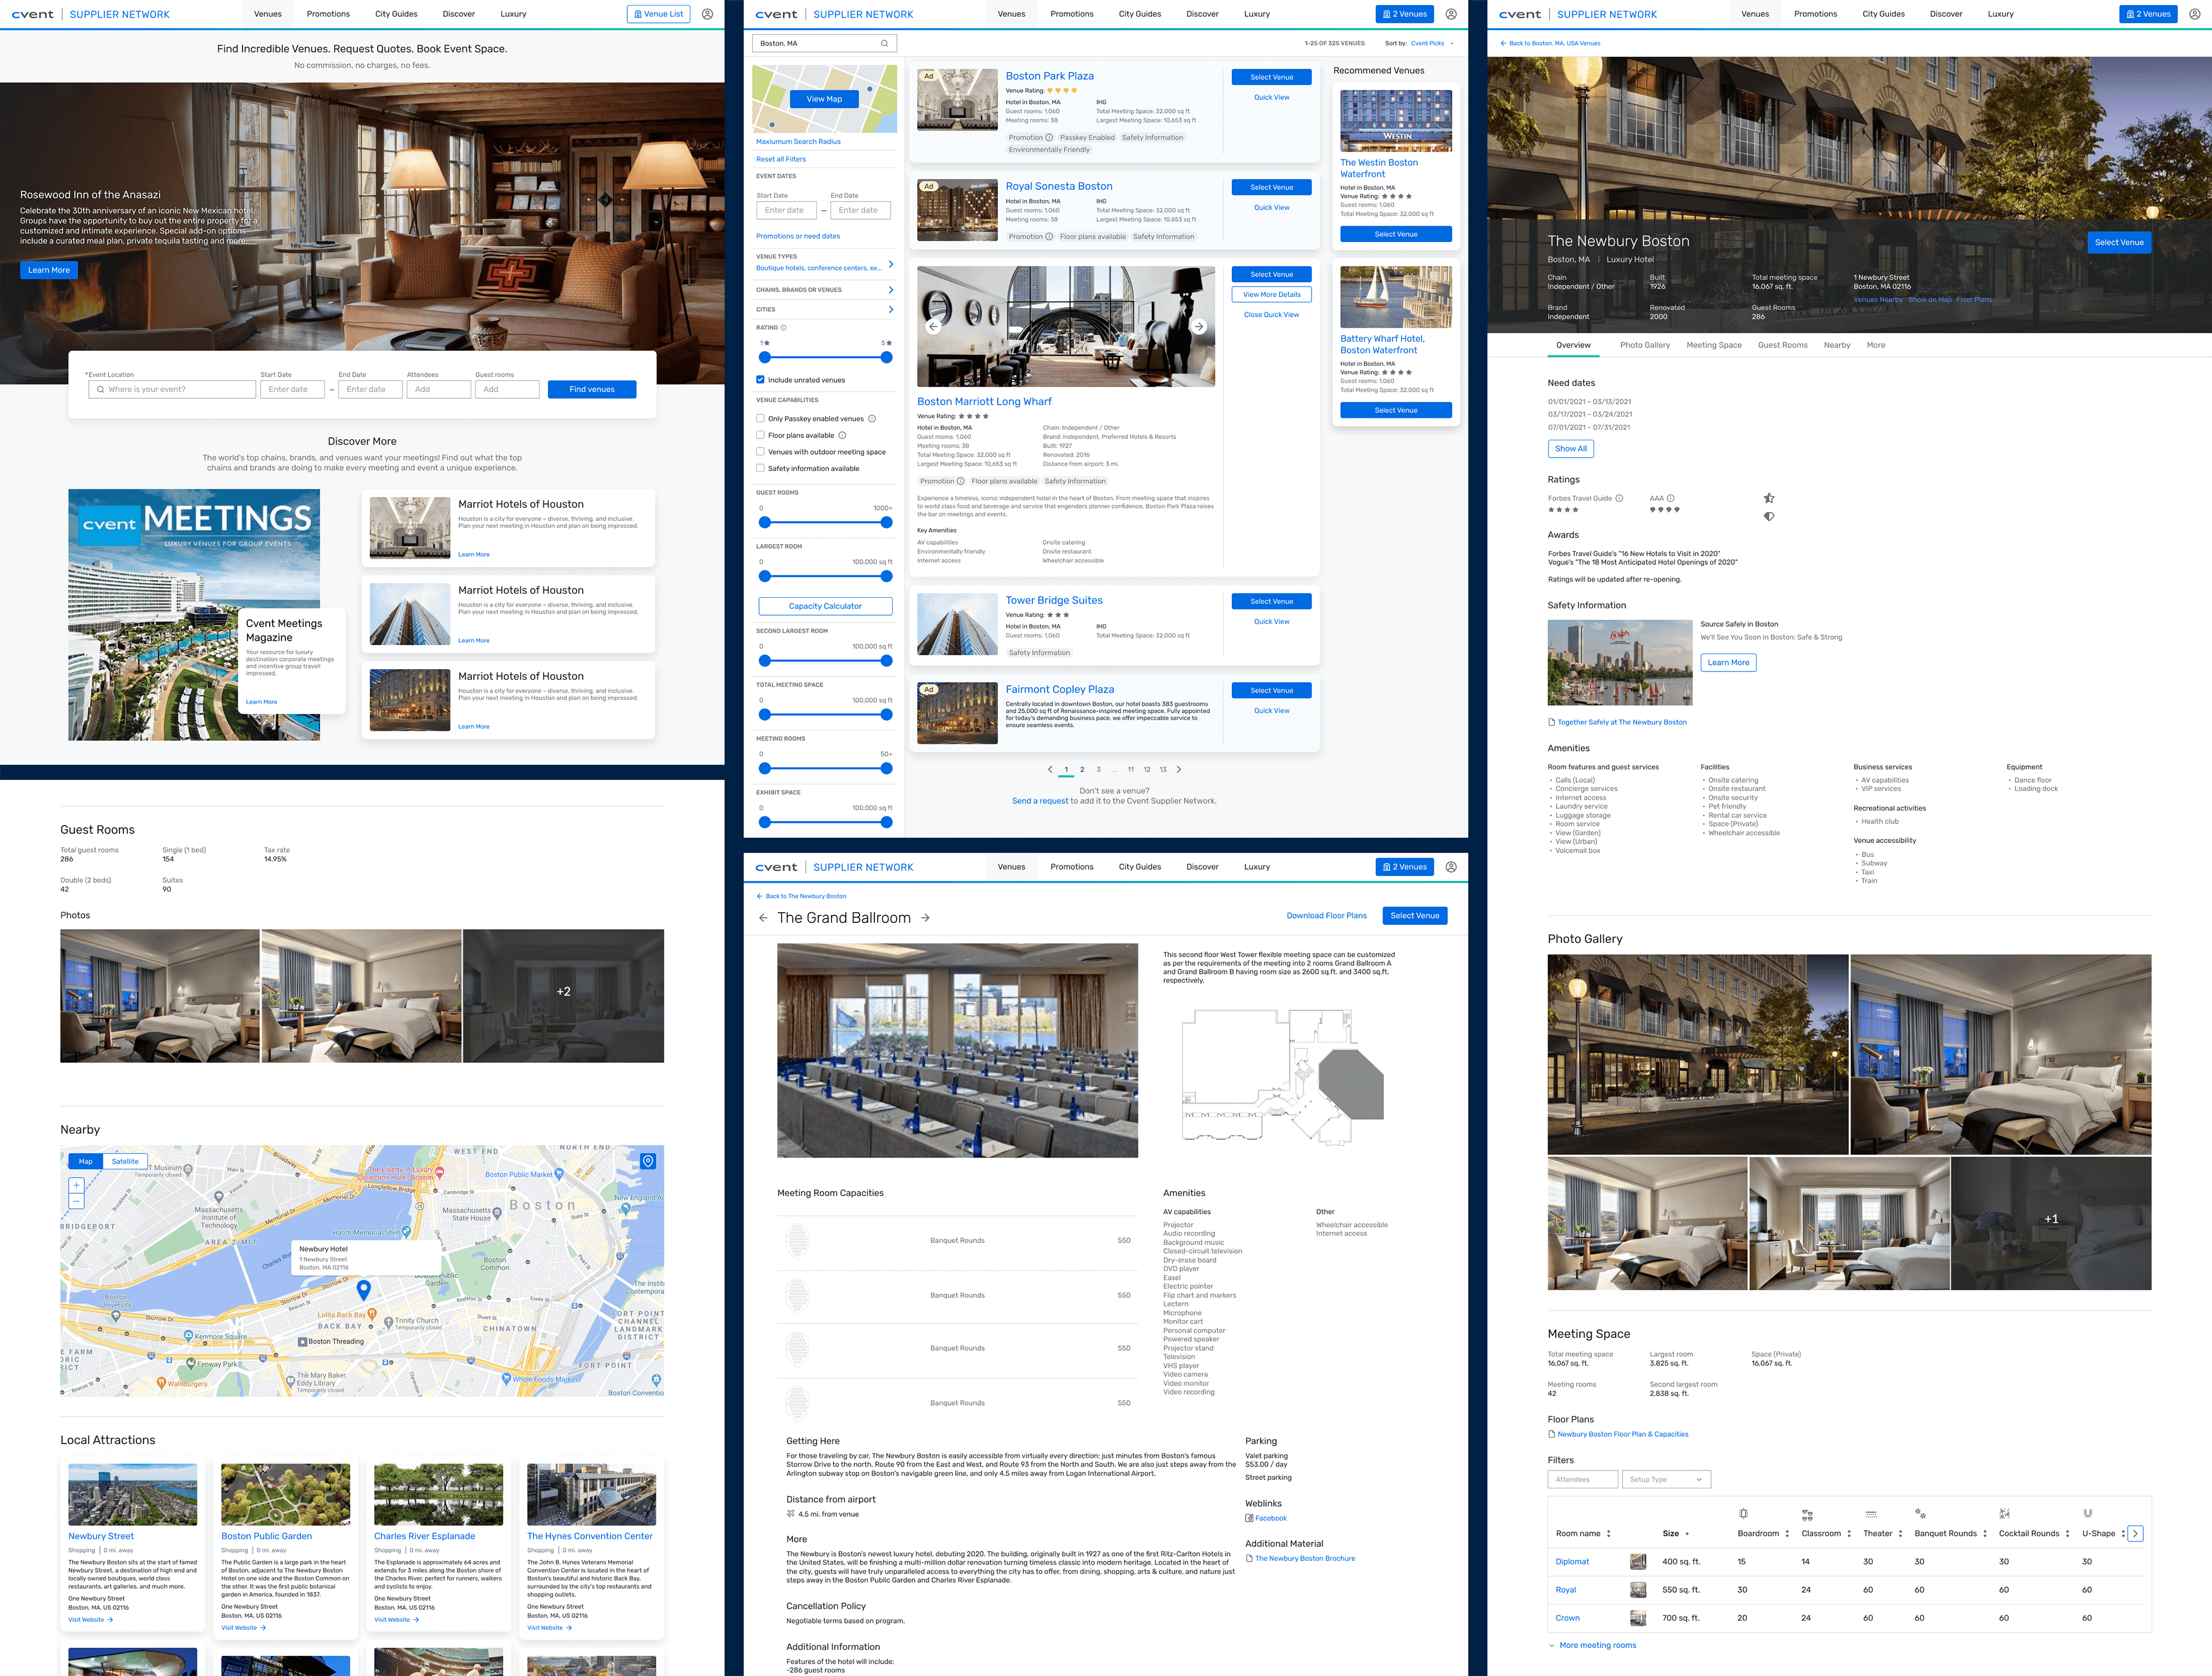Click View More Details for Boston Marriott Long Wharf
This screenshot has width=2212, height=1676.
click(1272, 295)
